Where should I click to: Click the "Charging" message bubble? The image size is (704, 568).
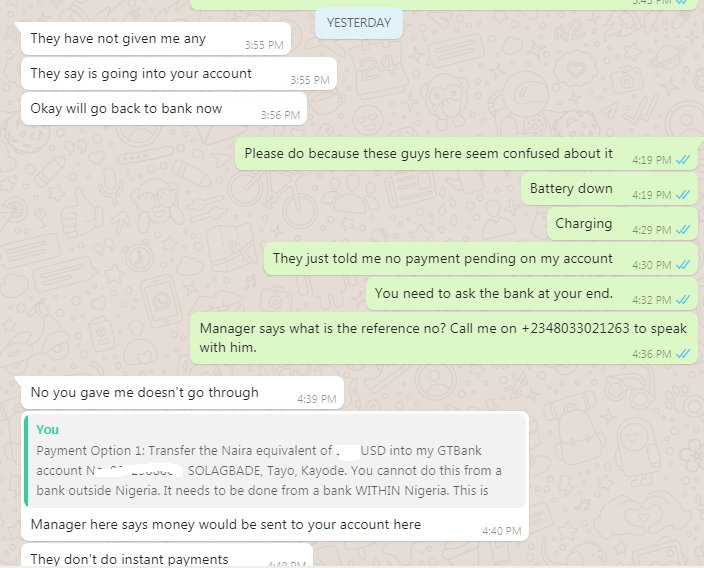[x=622, y=224]
